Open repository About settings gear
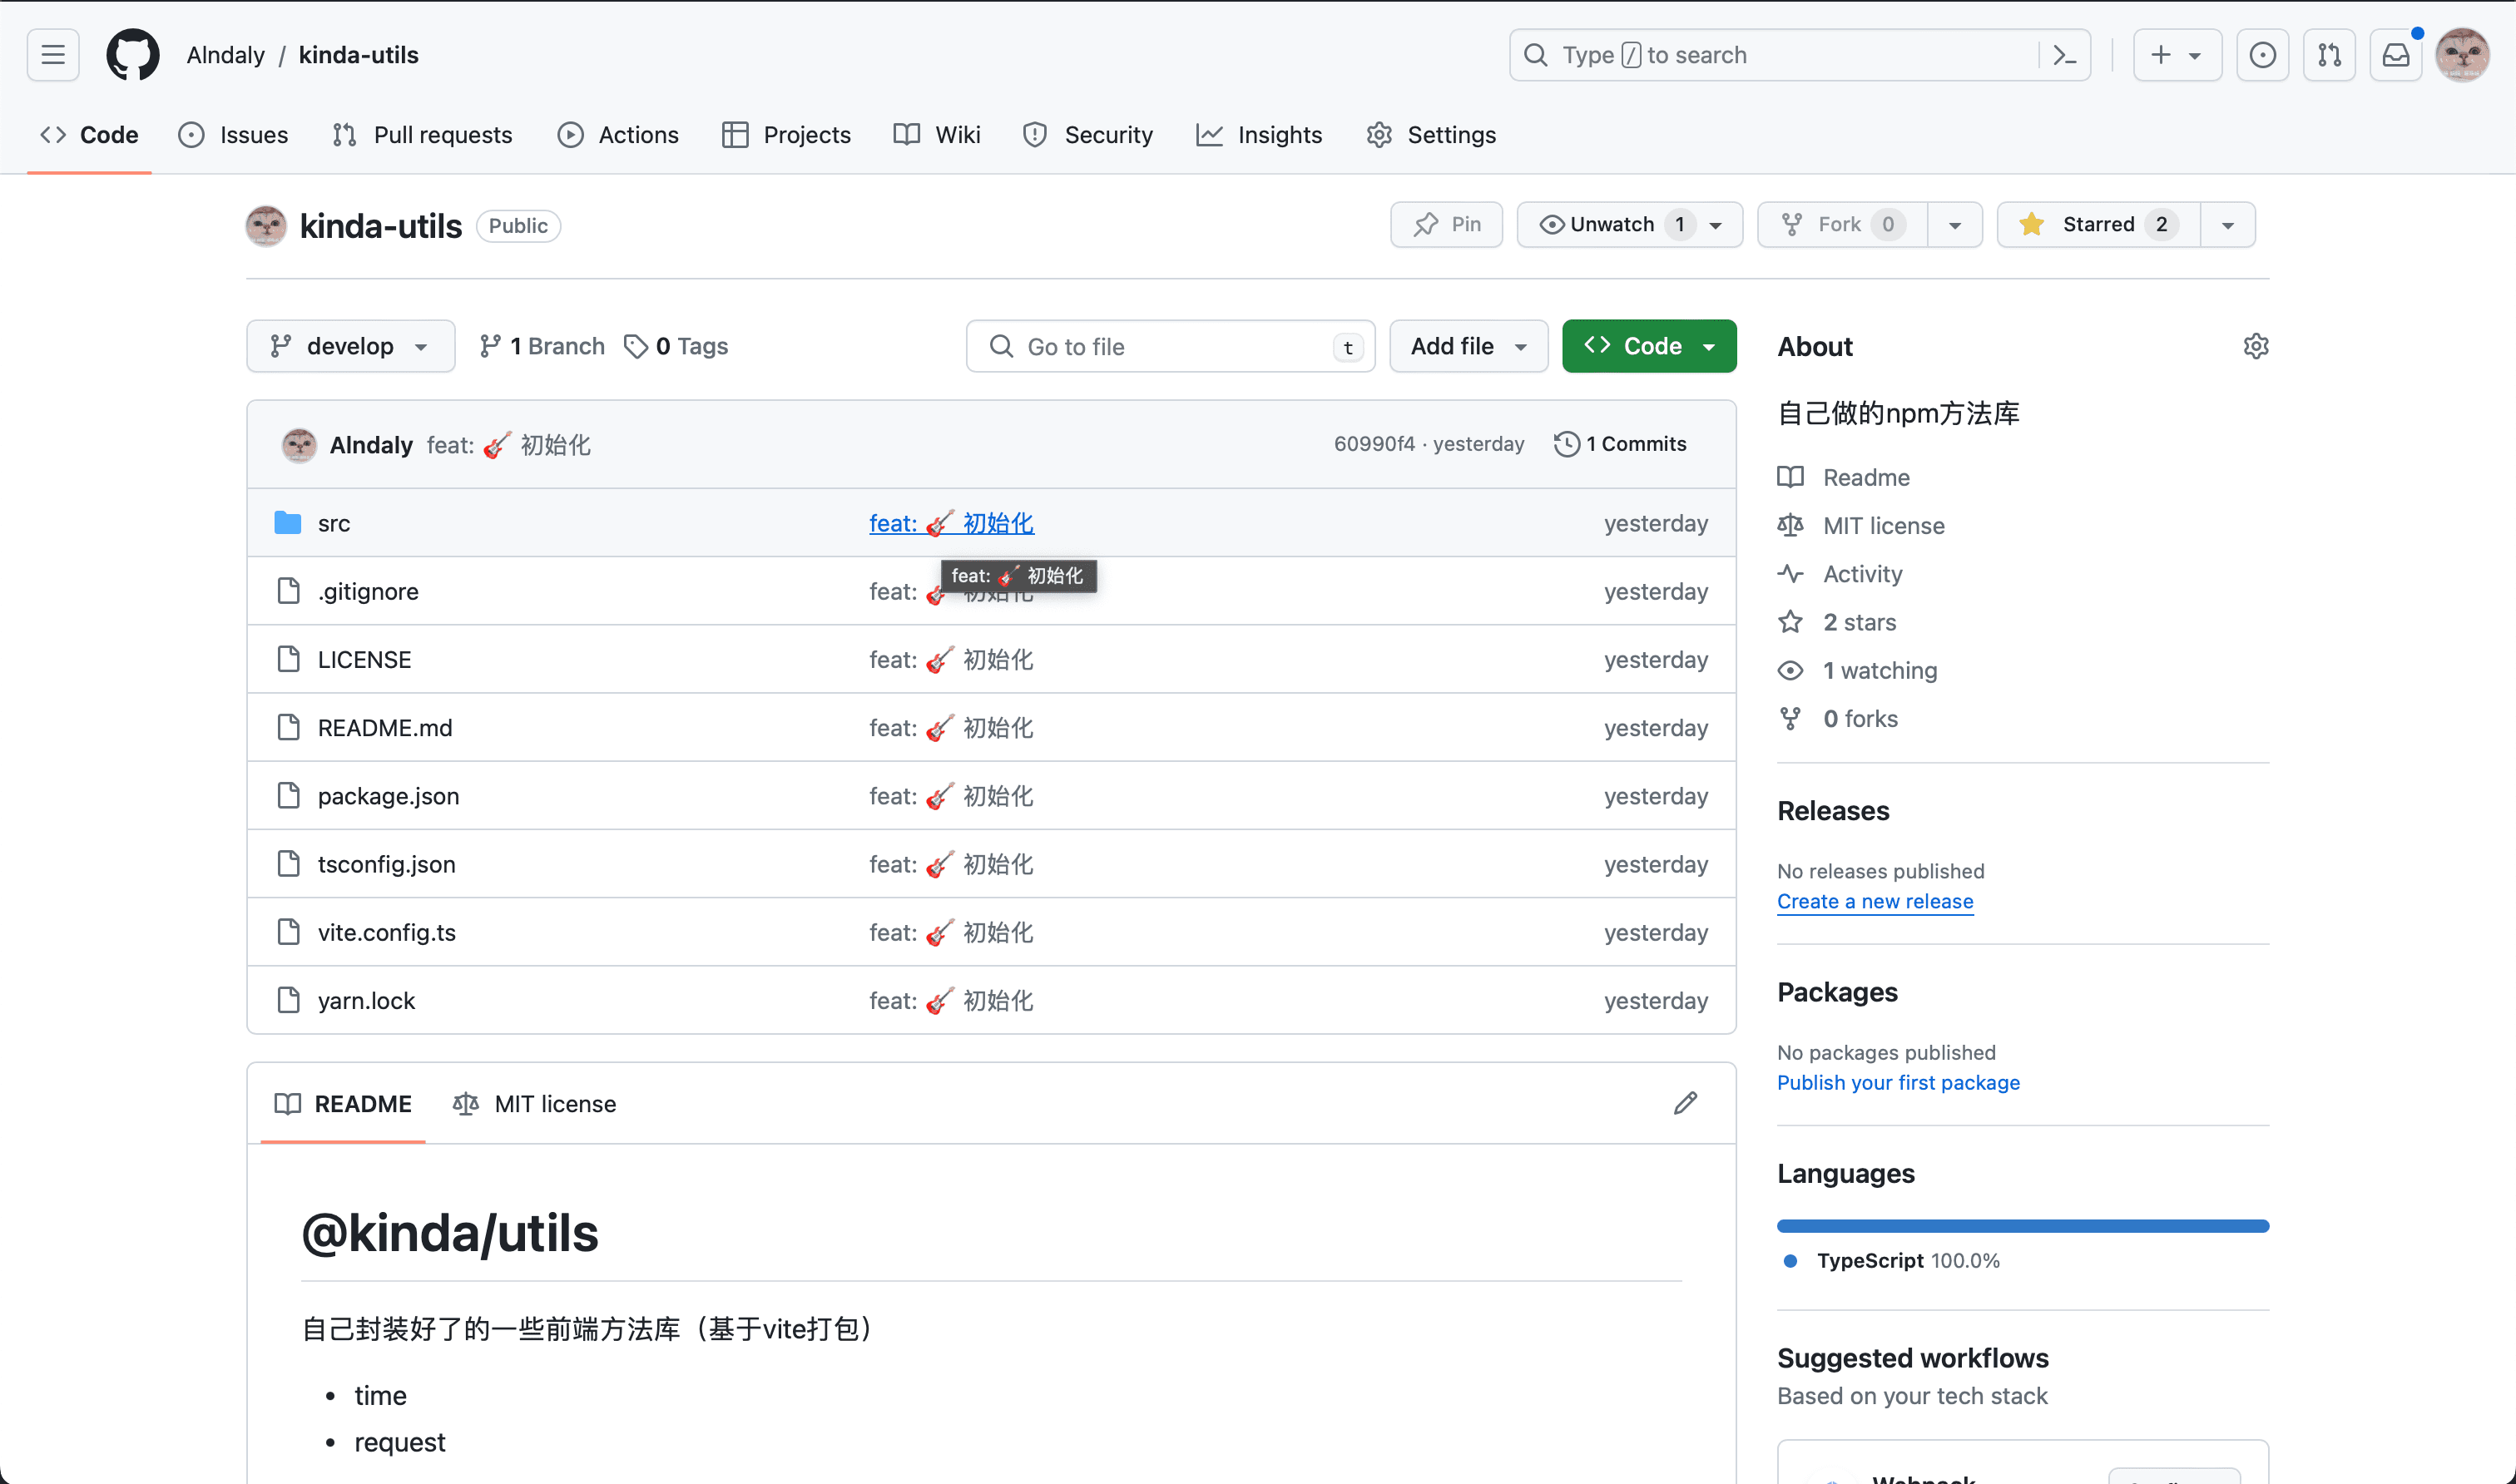Viewport: 2516px width, 1484px height. click(2255, 346)
